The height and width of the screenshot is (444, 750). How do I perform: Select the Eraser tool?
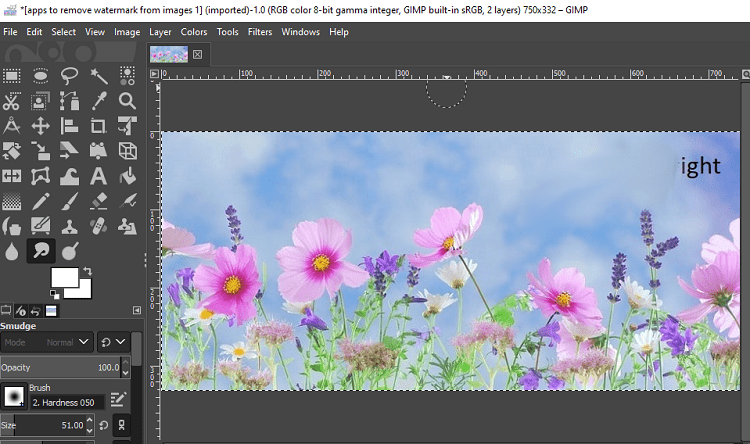(x=99, y=201)
